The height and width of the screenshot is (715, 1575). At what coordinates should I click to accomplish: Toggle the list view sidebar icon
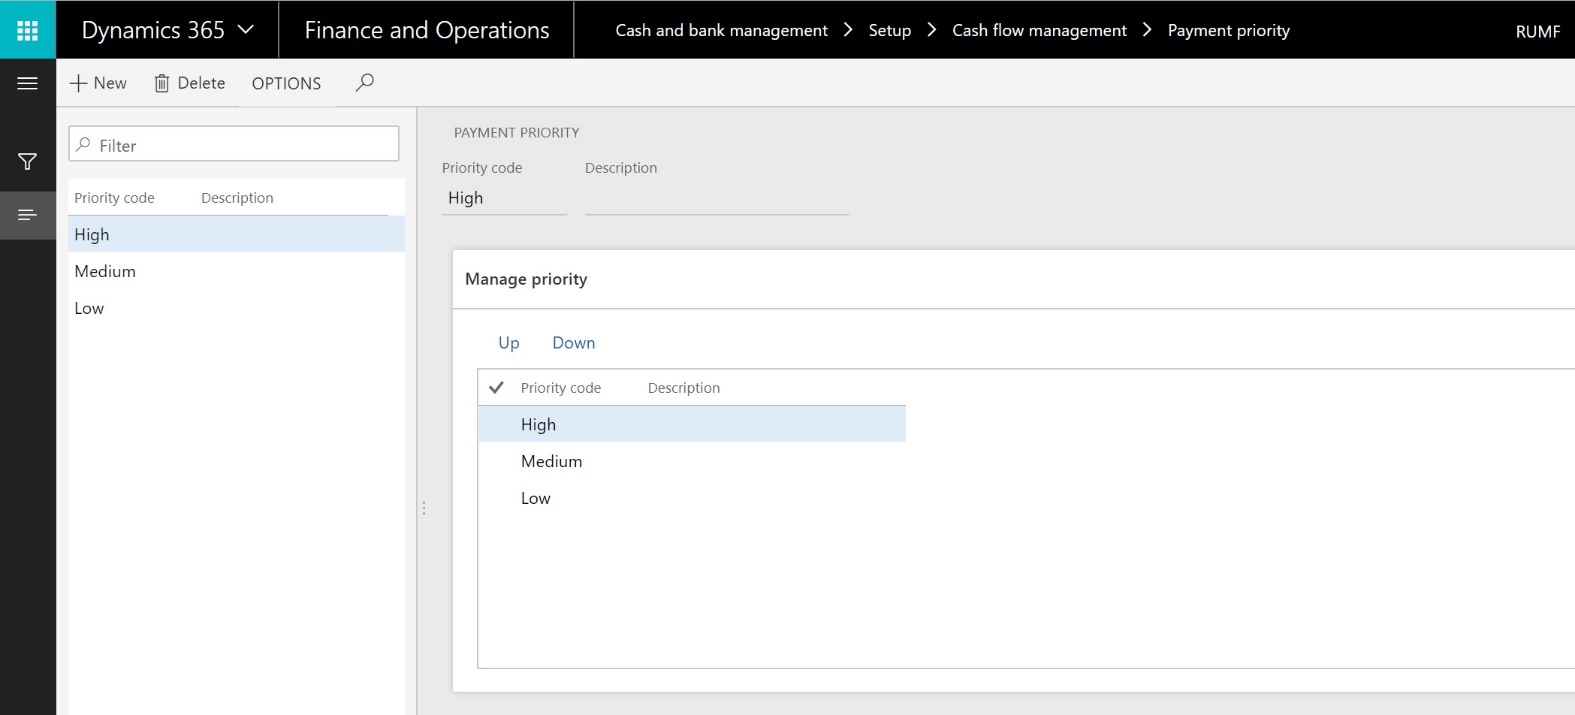coord(28,214)
